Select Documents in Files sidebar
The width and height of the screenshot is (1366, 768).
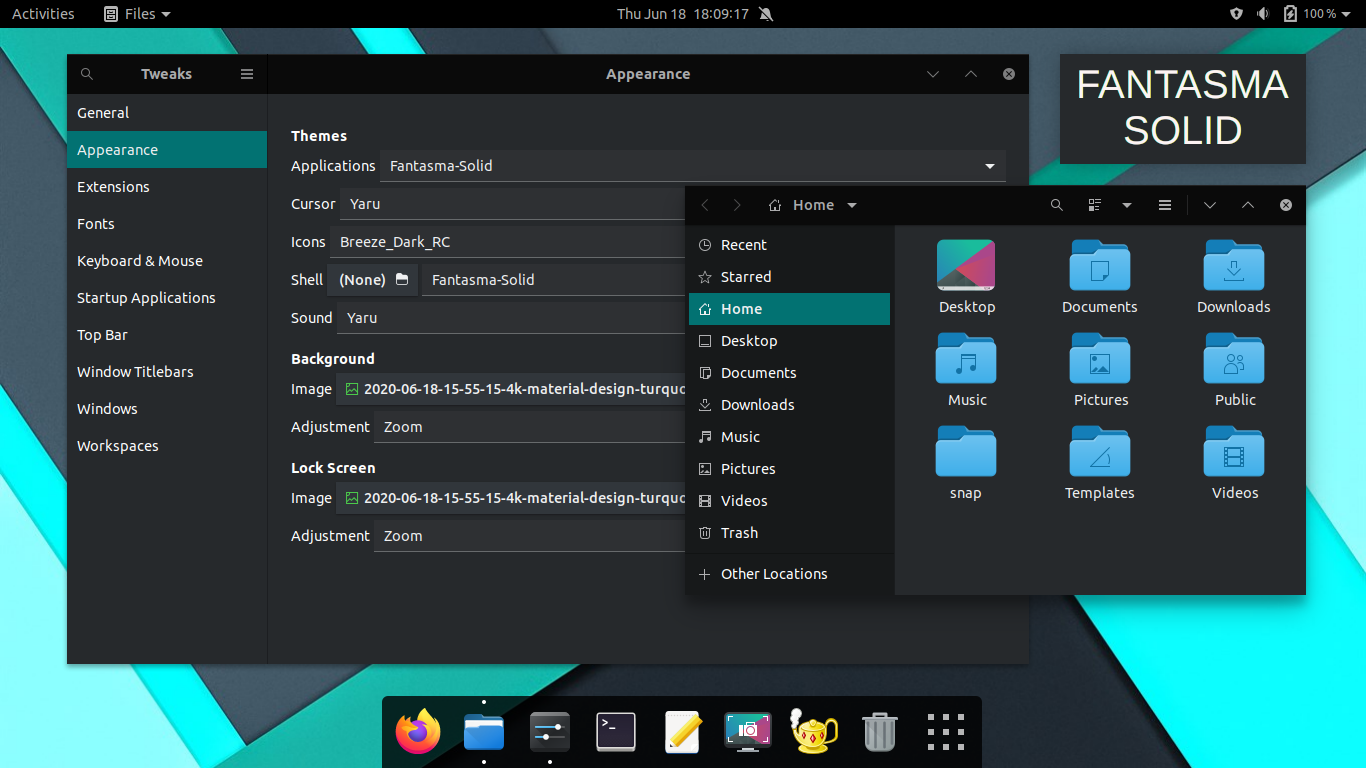point(789,373)
